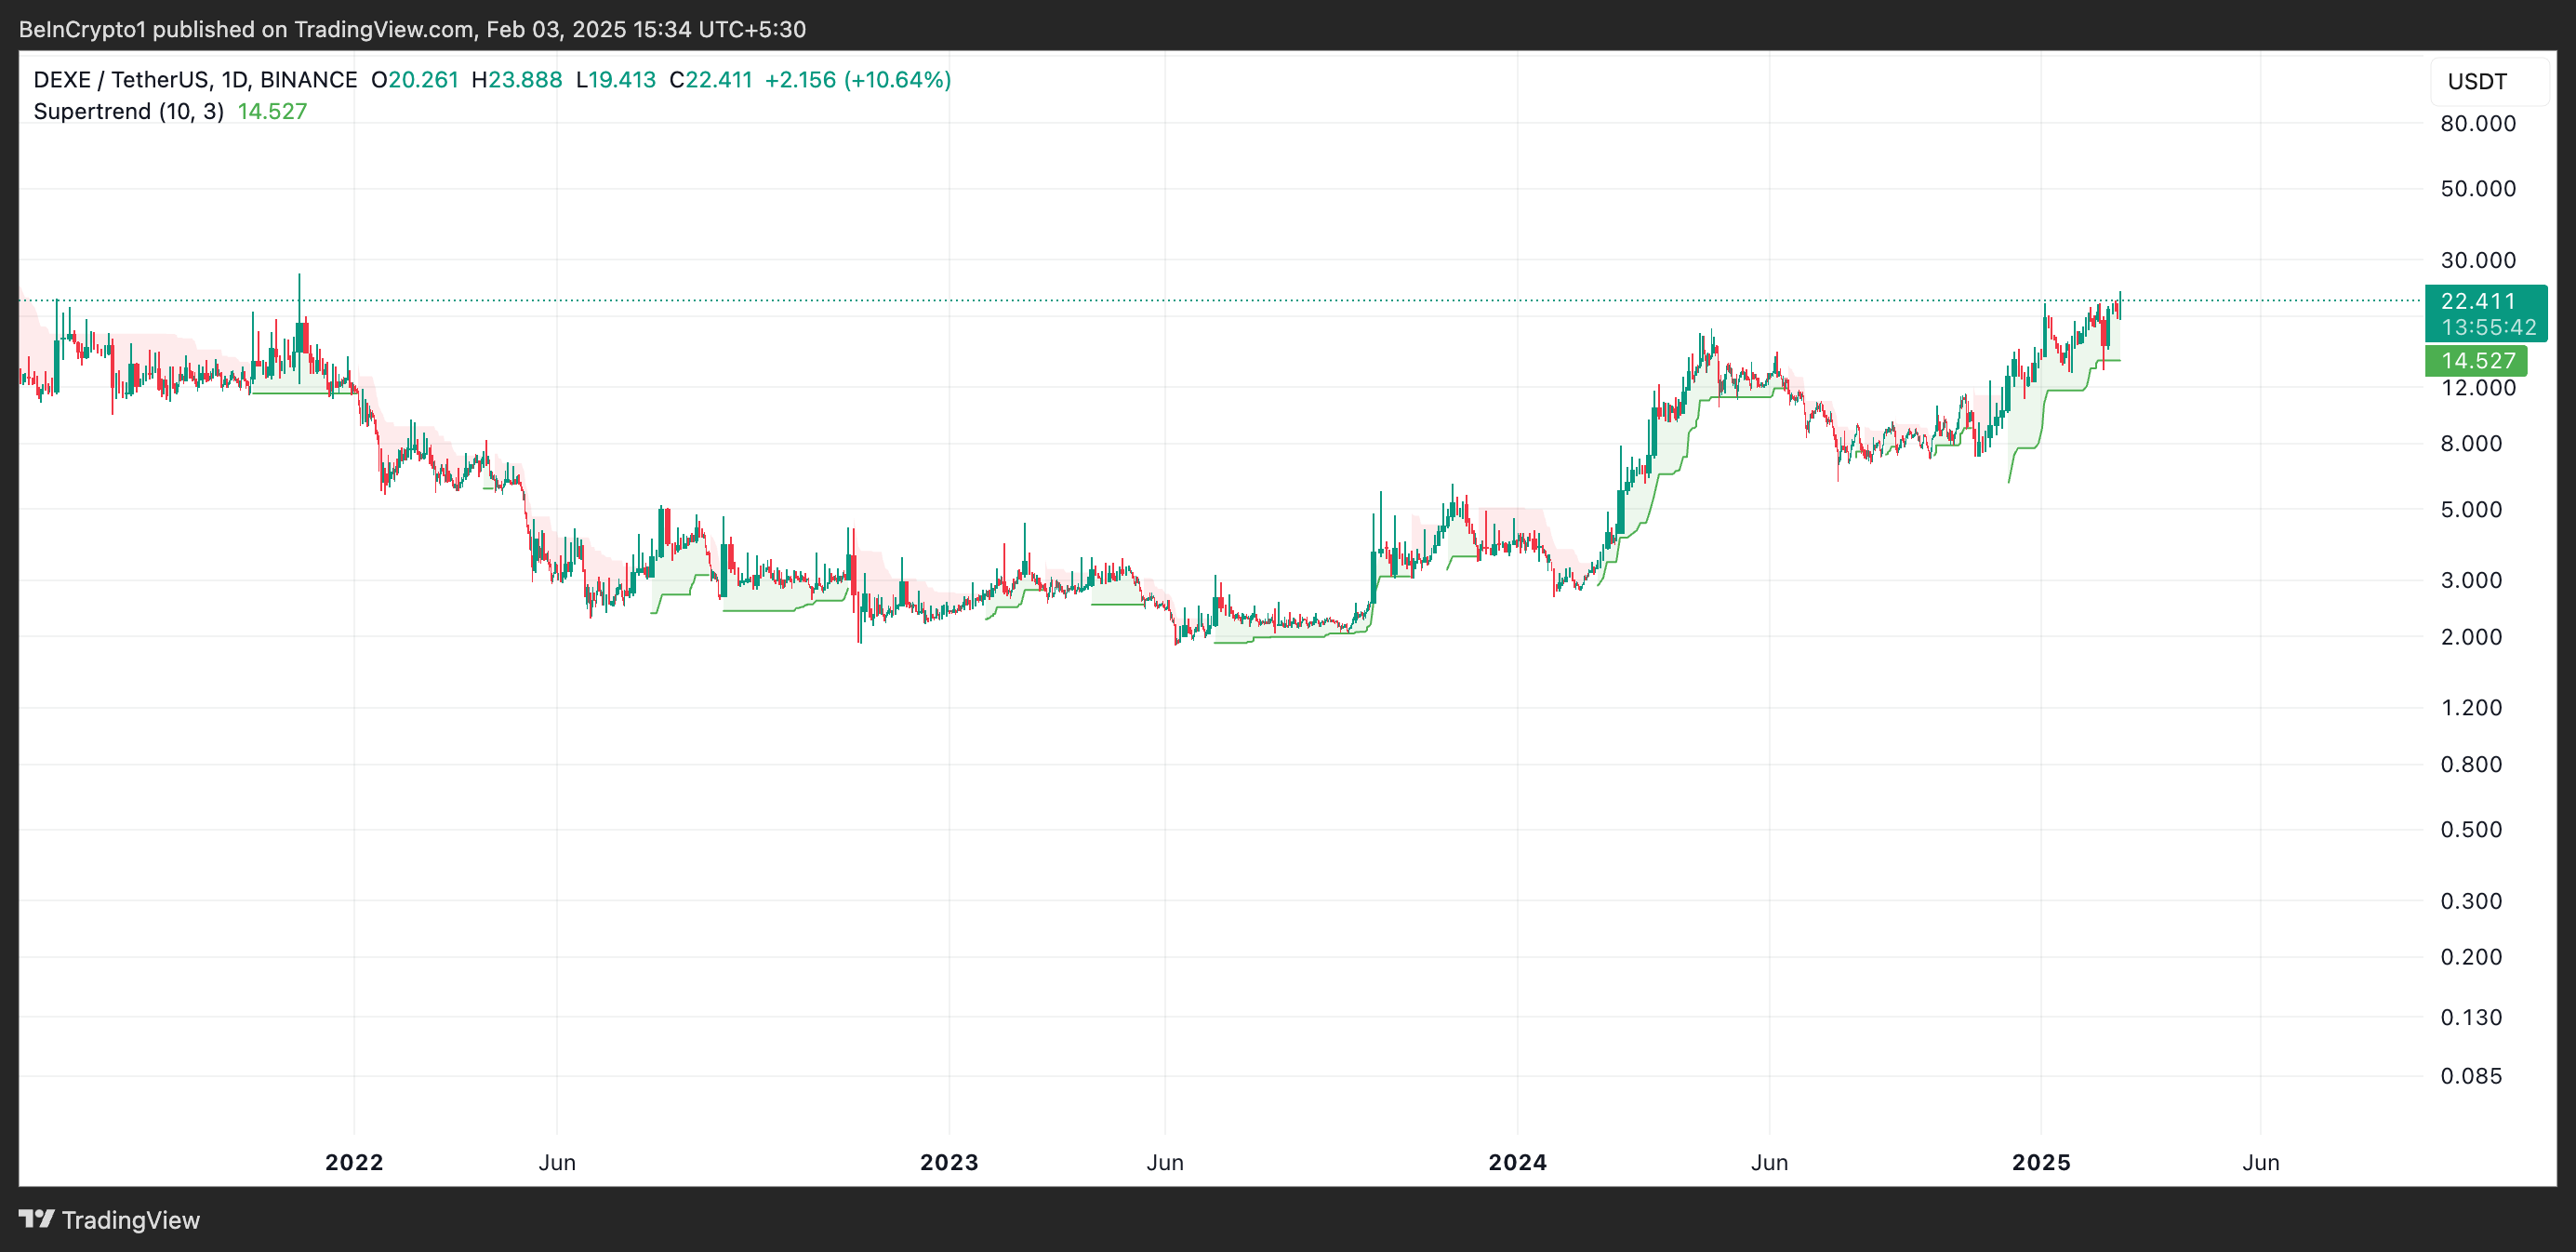Click the close value C22.411 in legend
This screenshot has height=1252, width=2576.
[710, 80]
